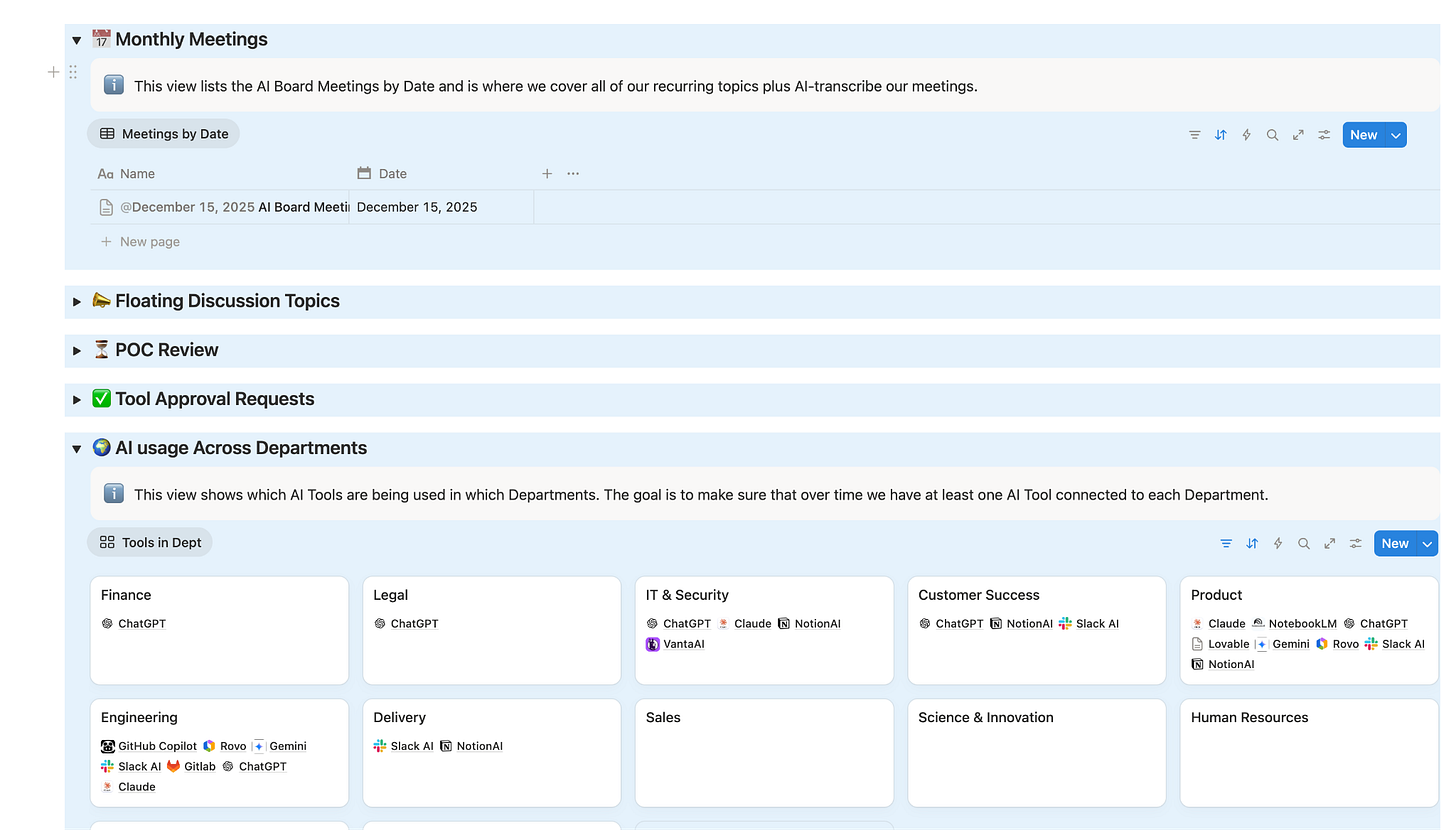1456x830 pixels.
Task: Select the Tools in Dept view tab
Action: pyautogui.click(x=150, y=543)
